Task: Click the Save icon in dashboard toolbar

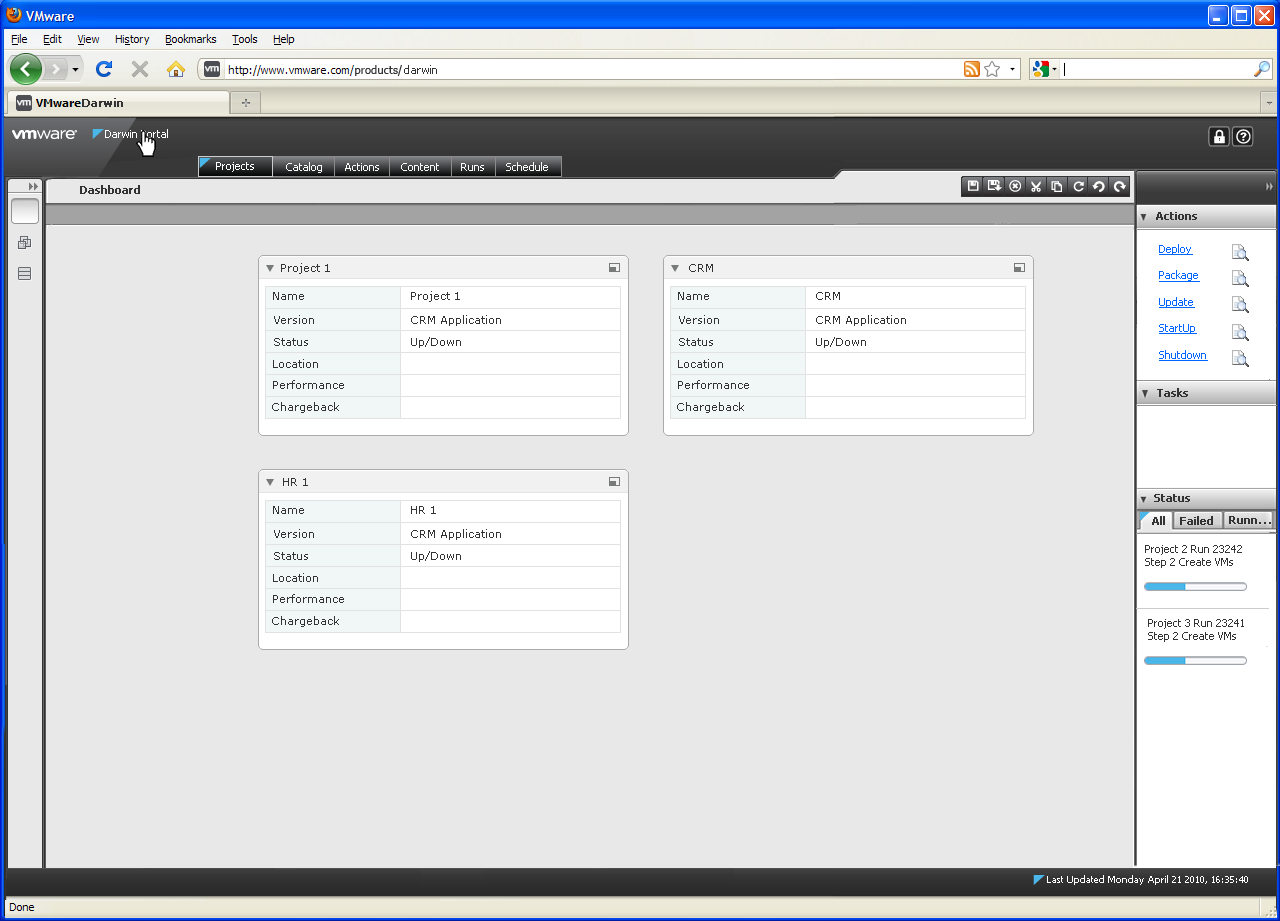Action: coord(973,186)
